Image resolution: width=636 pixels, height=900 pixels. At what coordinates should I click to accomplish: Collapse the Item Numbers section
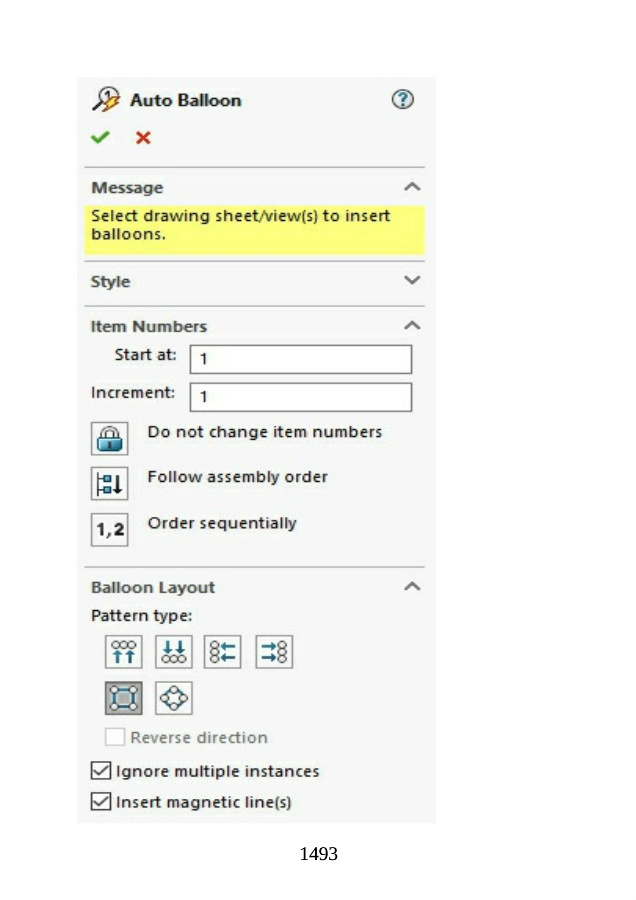411,326
